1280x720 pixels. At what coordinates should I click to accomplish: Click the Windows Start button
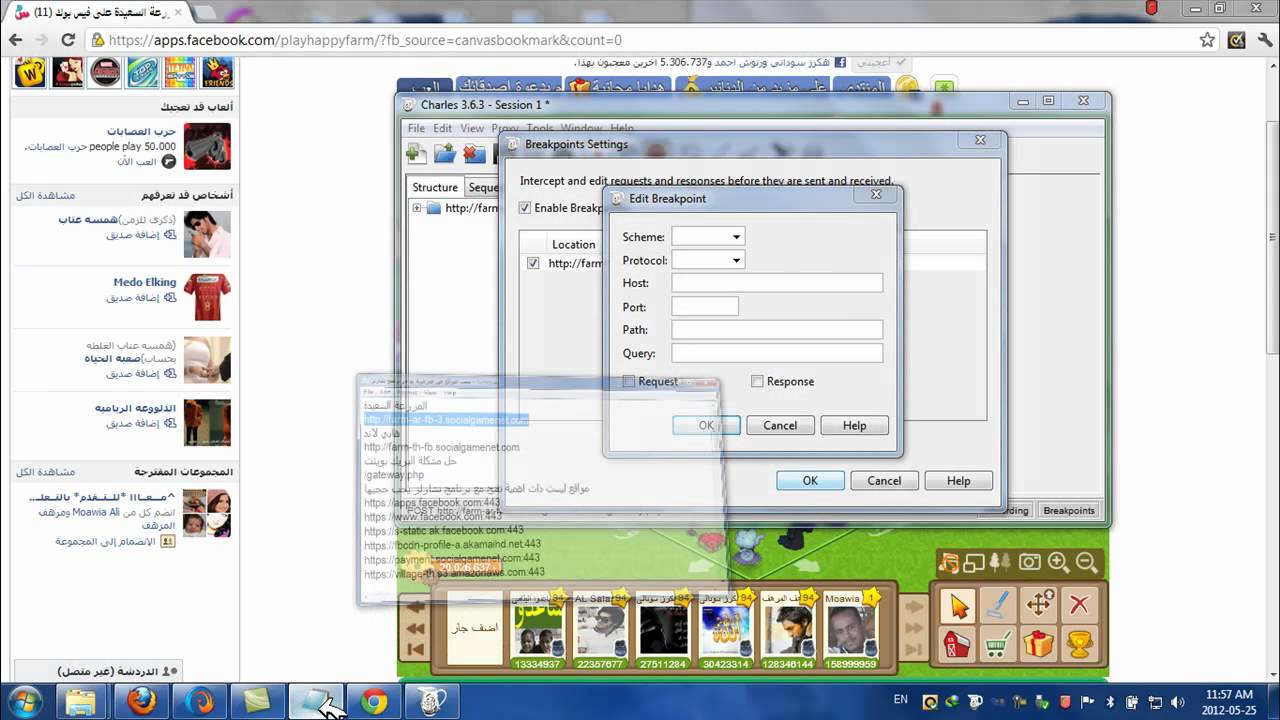click(x=24, y=701)
